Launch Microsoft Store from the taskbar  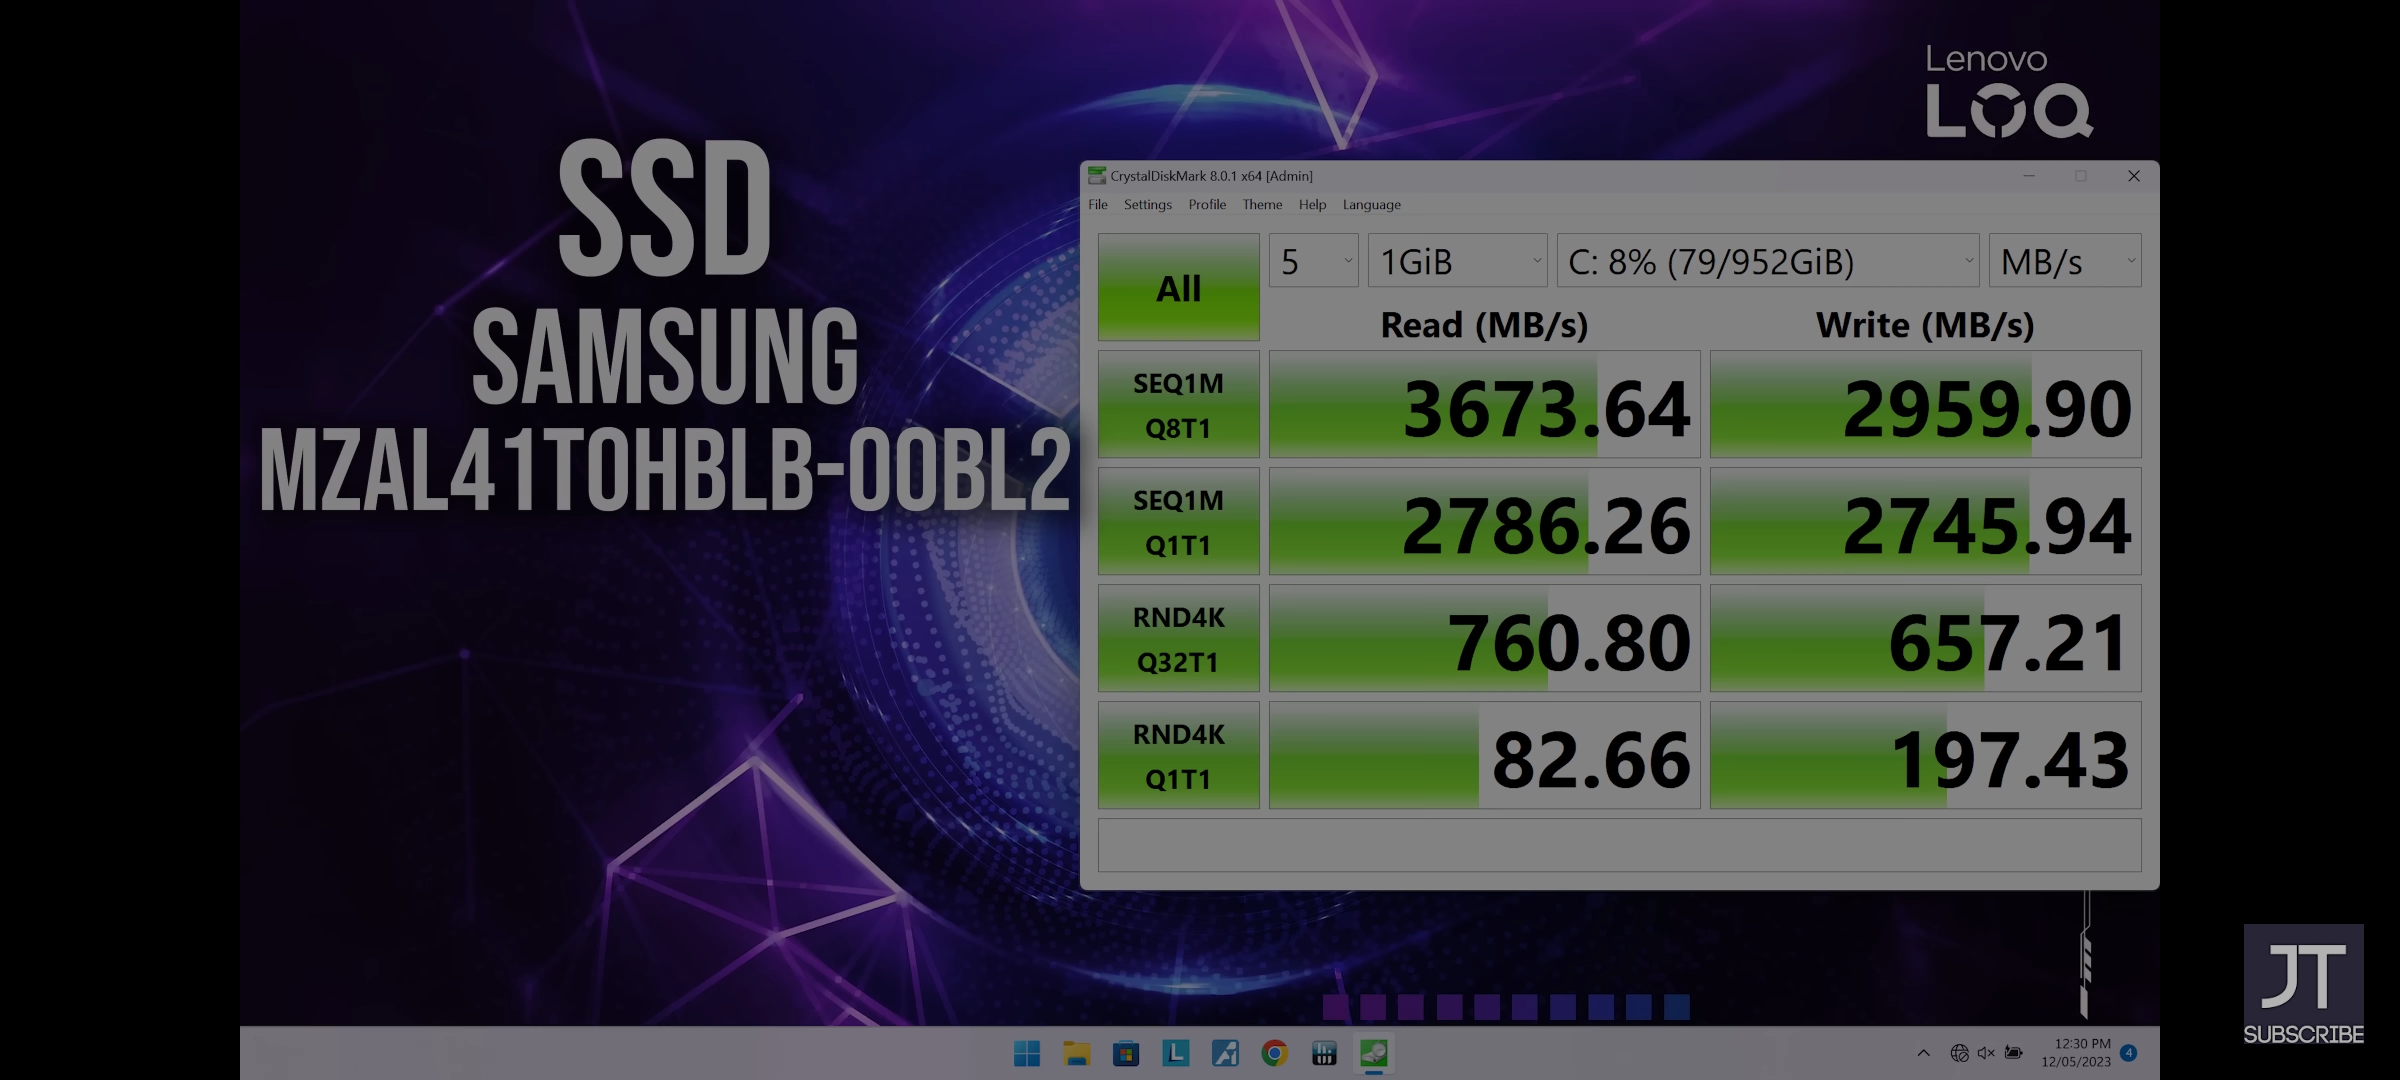1126,1053
